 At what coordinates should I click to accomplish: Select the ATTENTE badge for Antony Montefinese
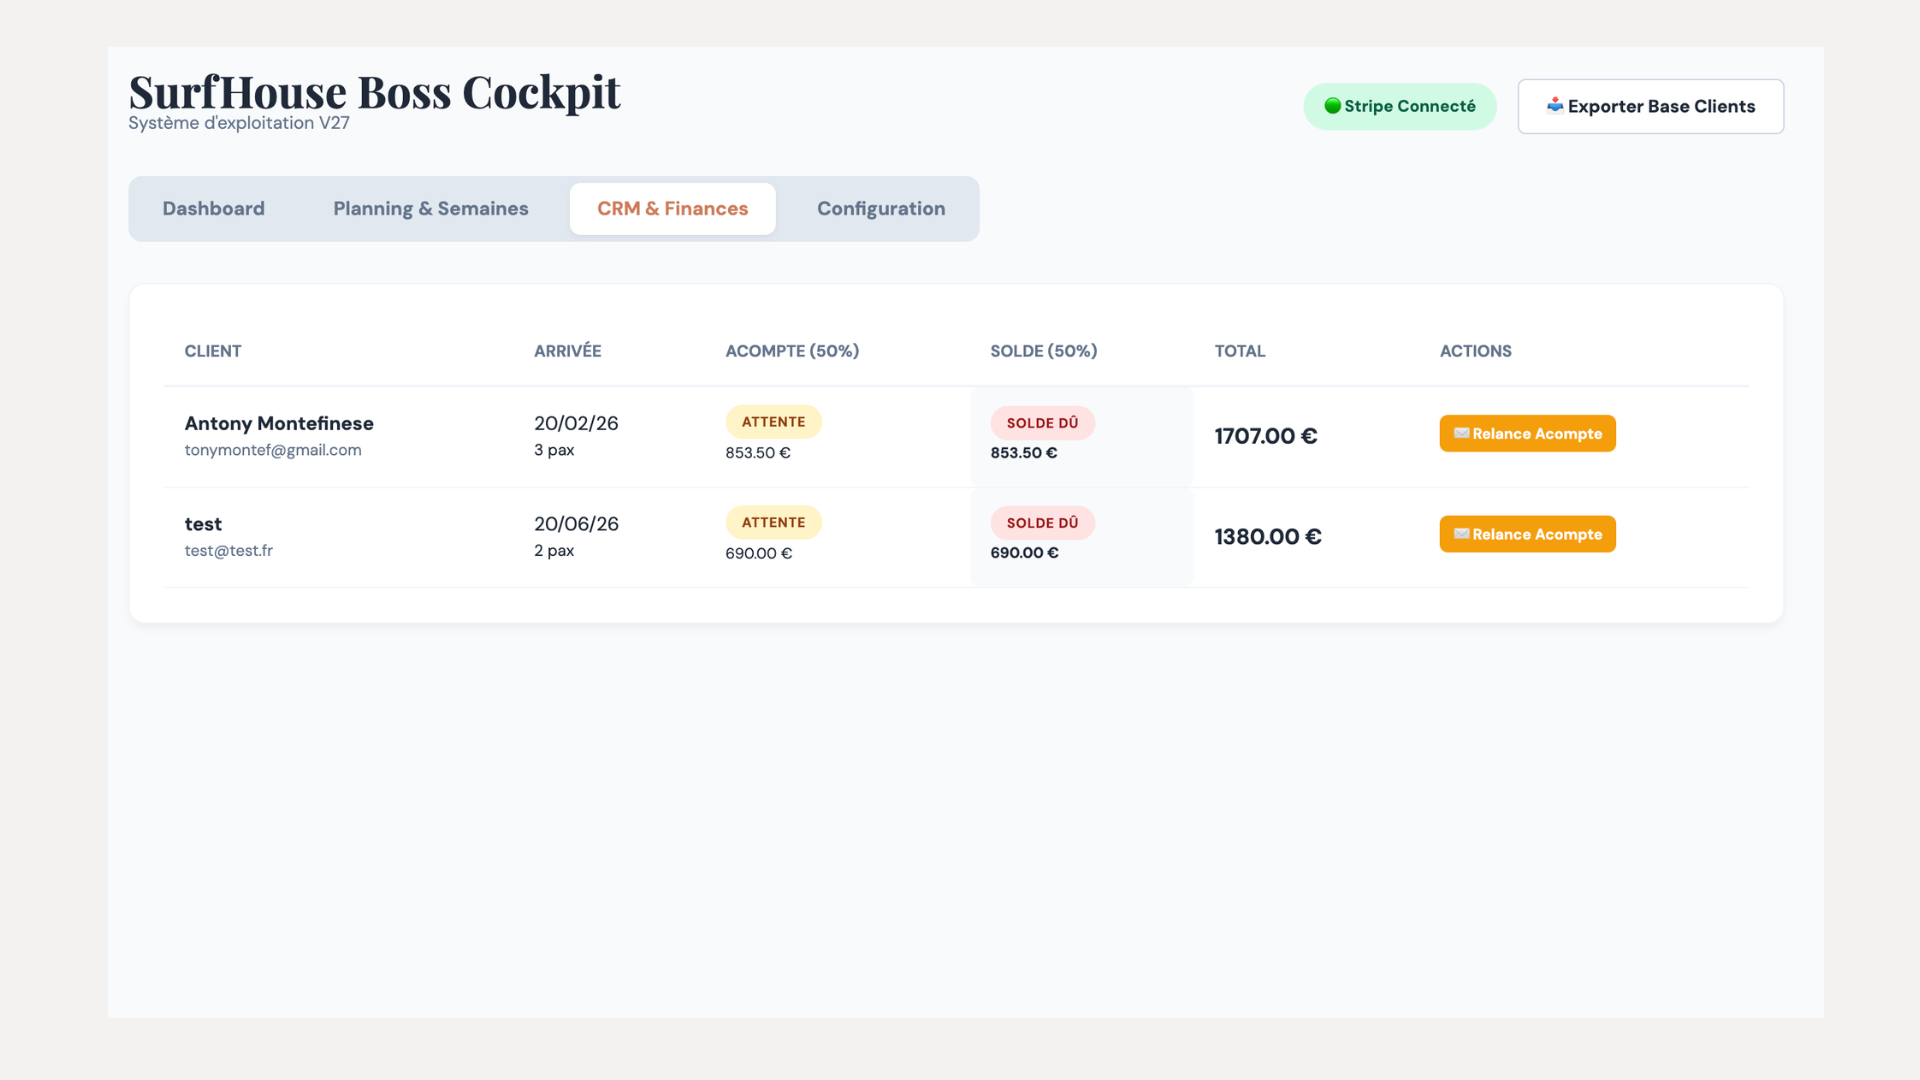(x=773, y=421)
